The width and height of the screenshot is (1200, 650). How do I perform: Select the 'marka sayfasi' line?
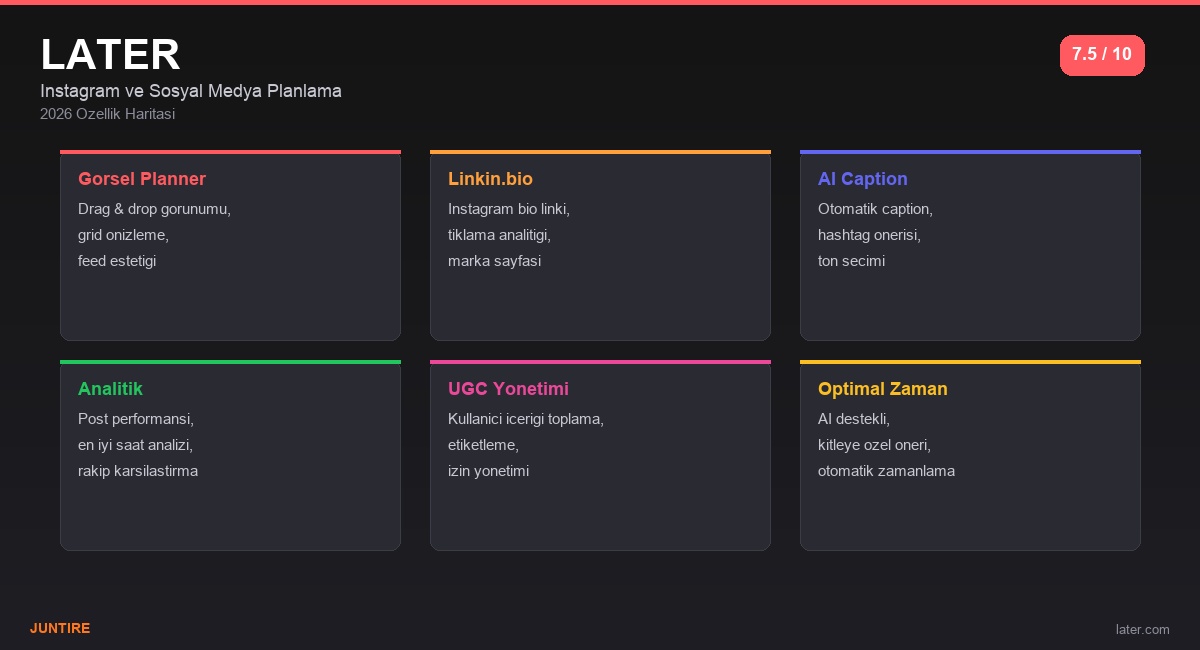tap(494, 261)
